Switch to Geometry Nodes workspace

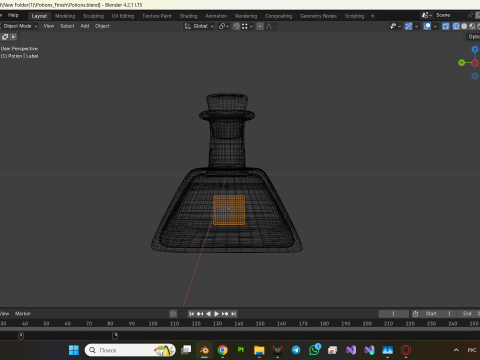click(x=318, y=16)
